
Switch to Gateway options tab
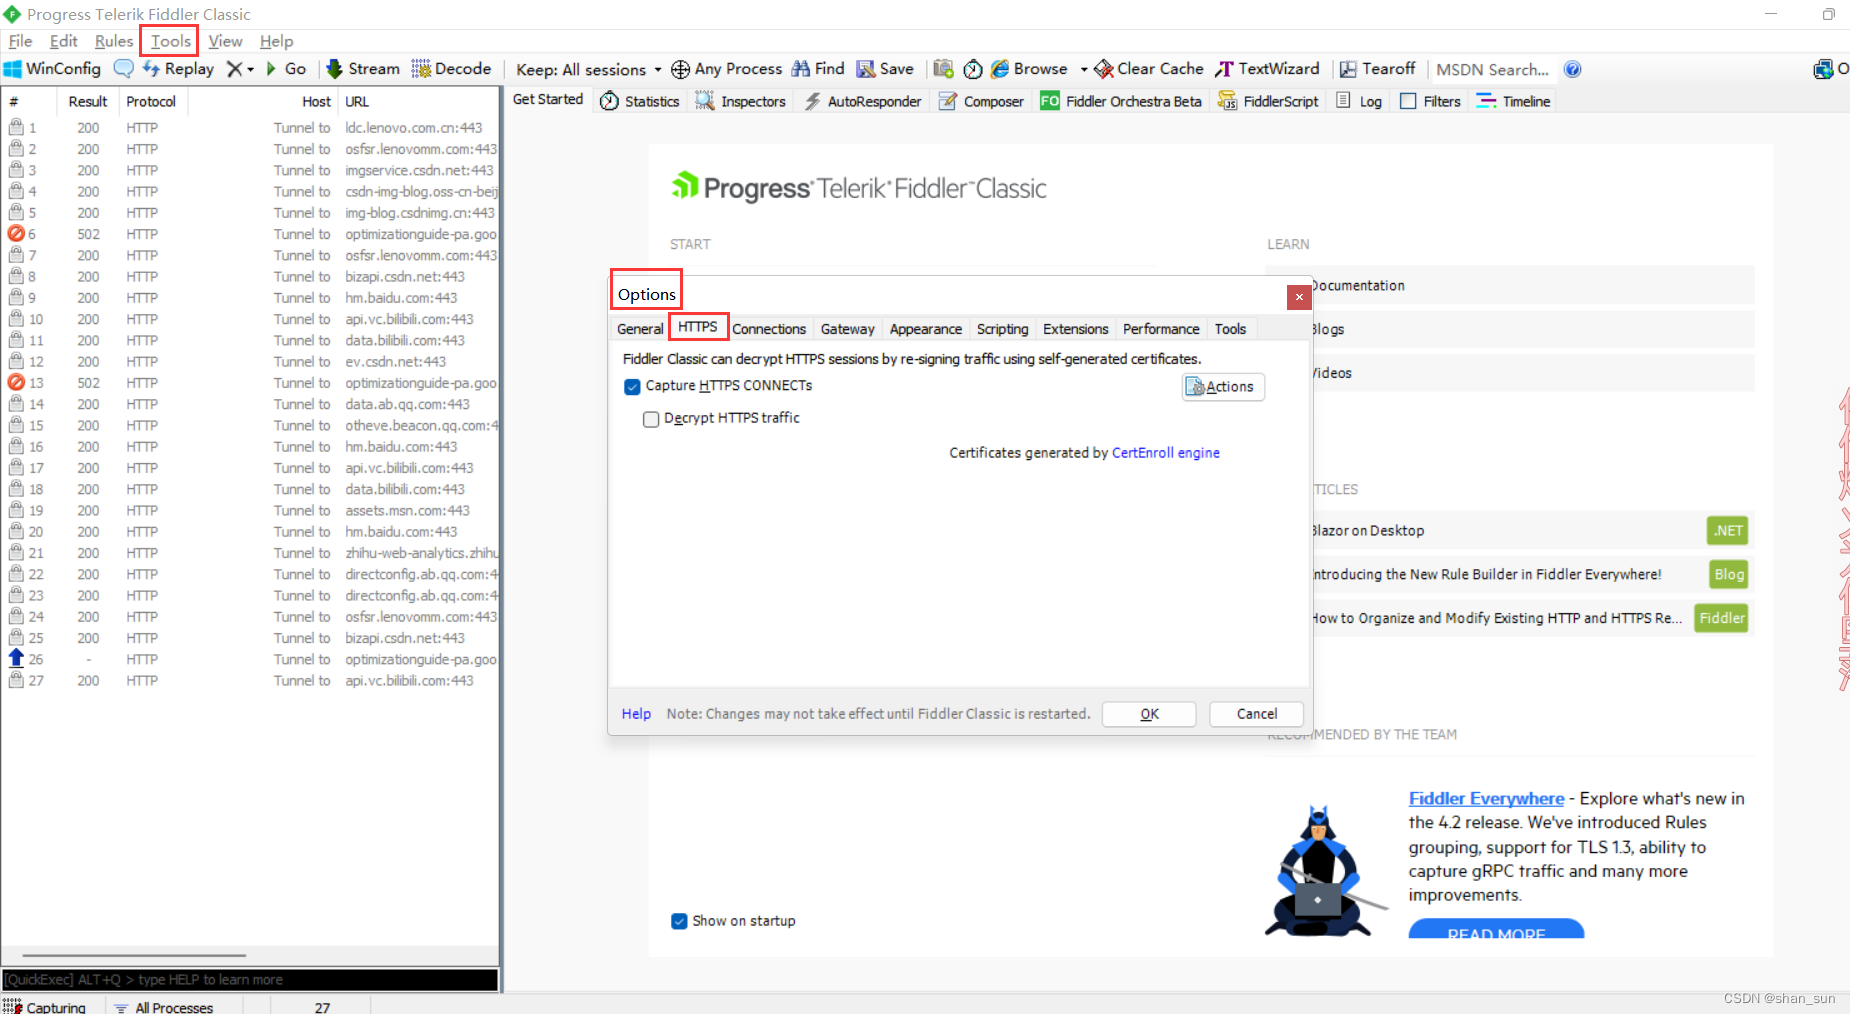coord(847,329)
